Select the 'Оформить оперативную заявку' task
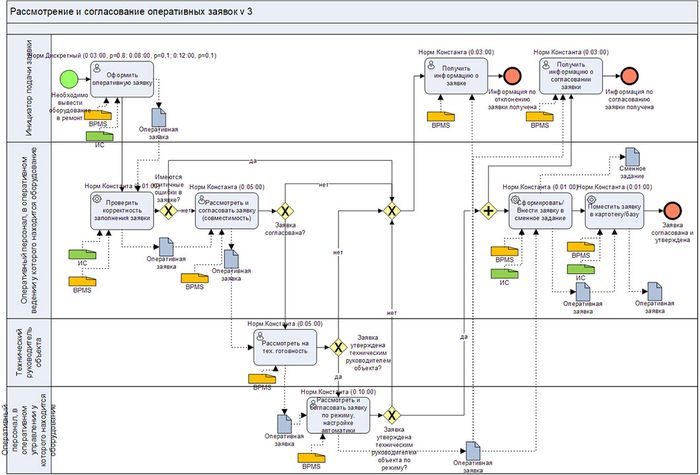Image resolution: width=700 pixels, height=475 pixels. click(x=125, y=77)
